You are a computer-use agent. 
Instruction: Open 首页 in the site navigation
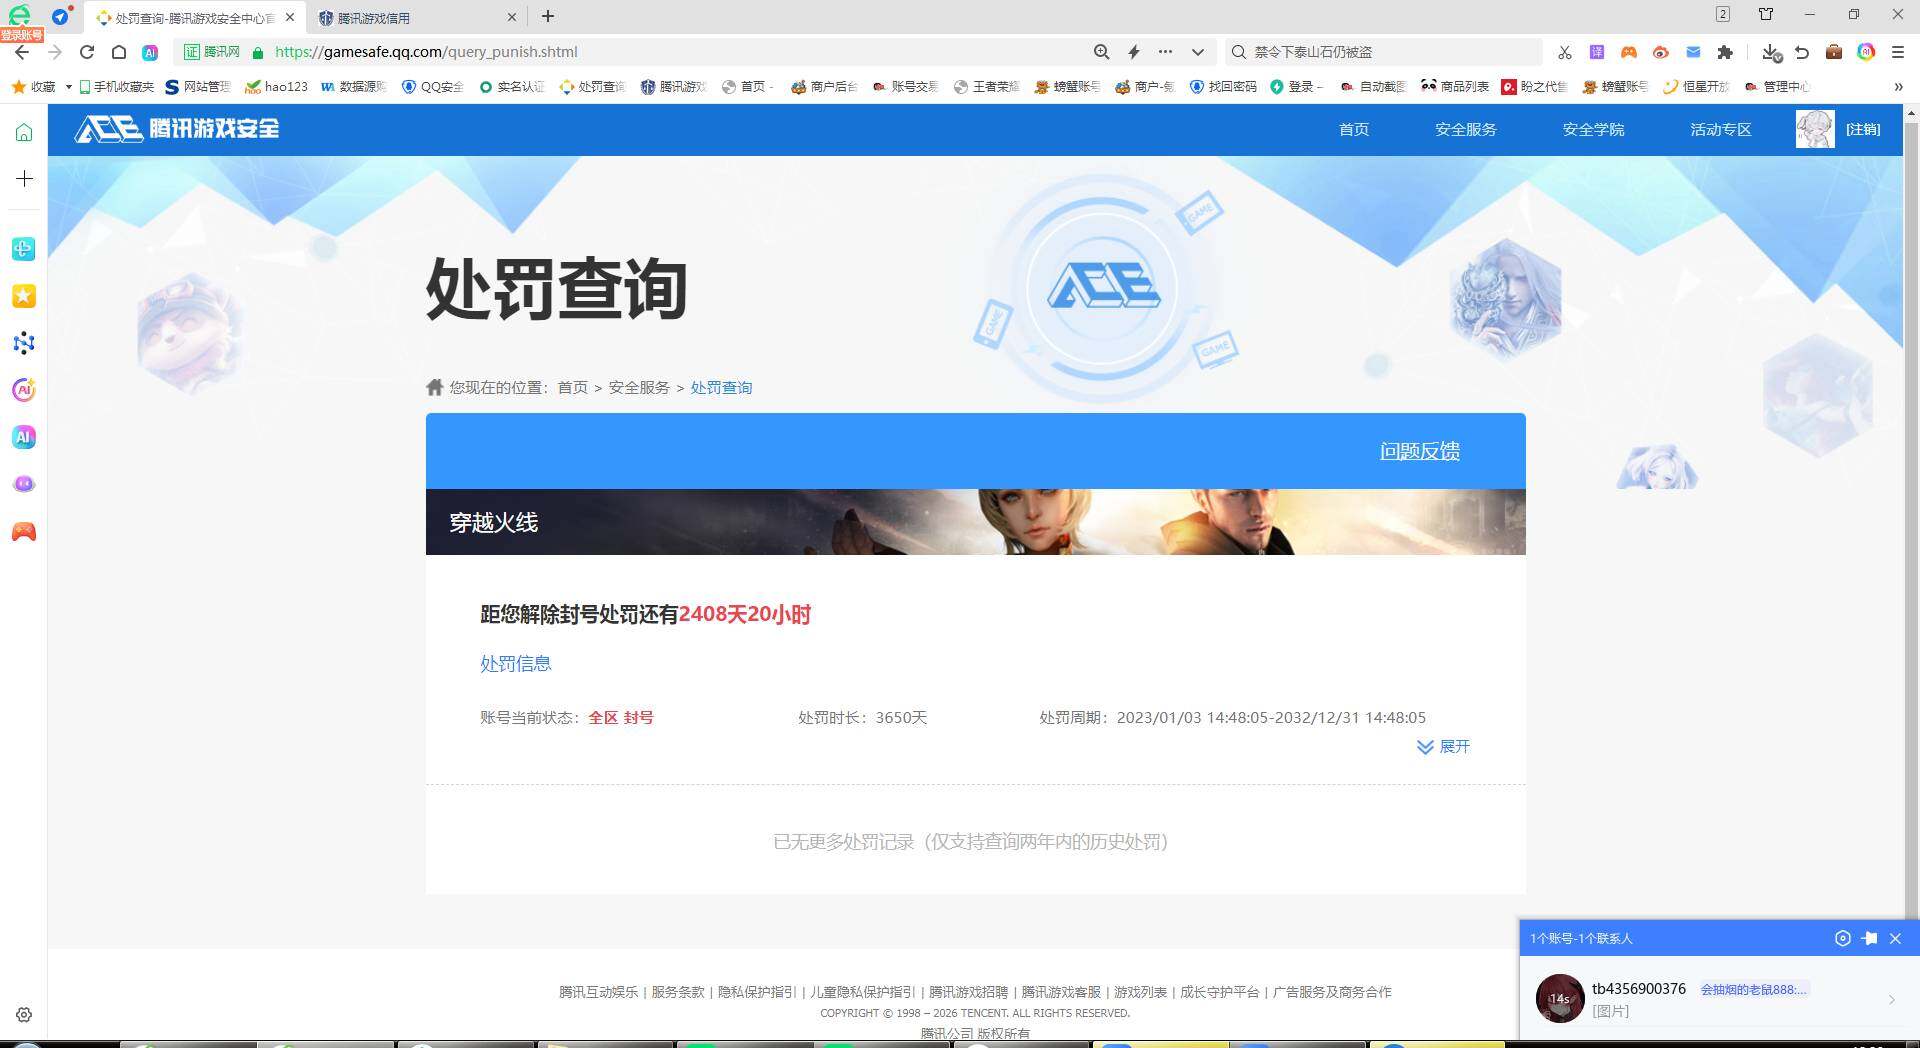(x=1354, y=130)
